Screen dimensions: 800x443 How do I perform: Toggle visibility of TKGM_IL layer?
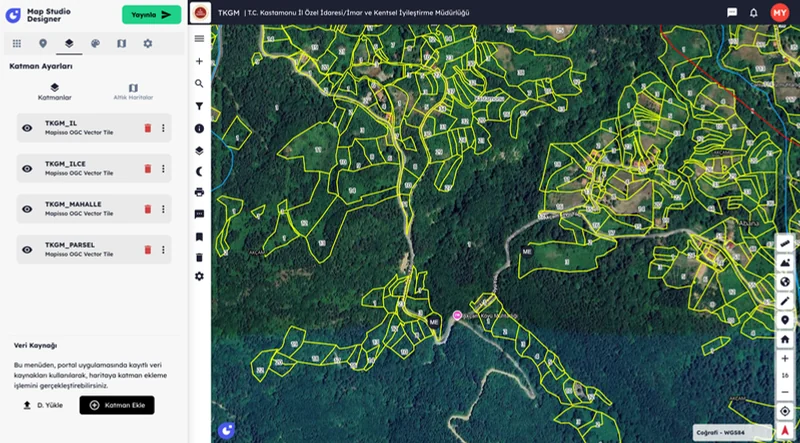point(27,128)
